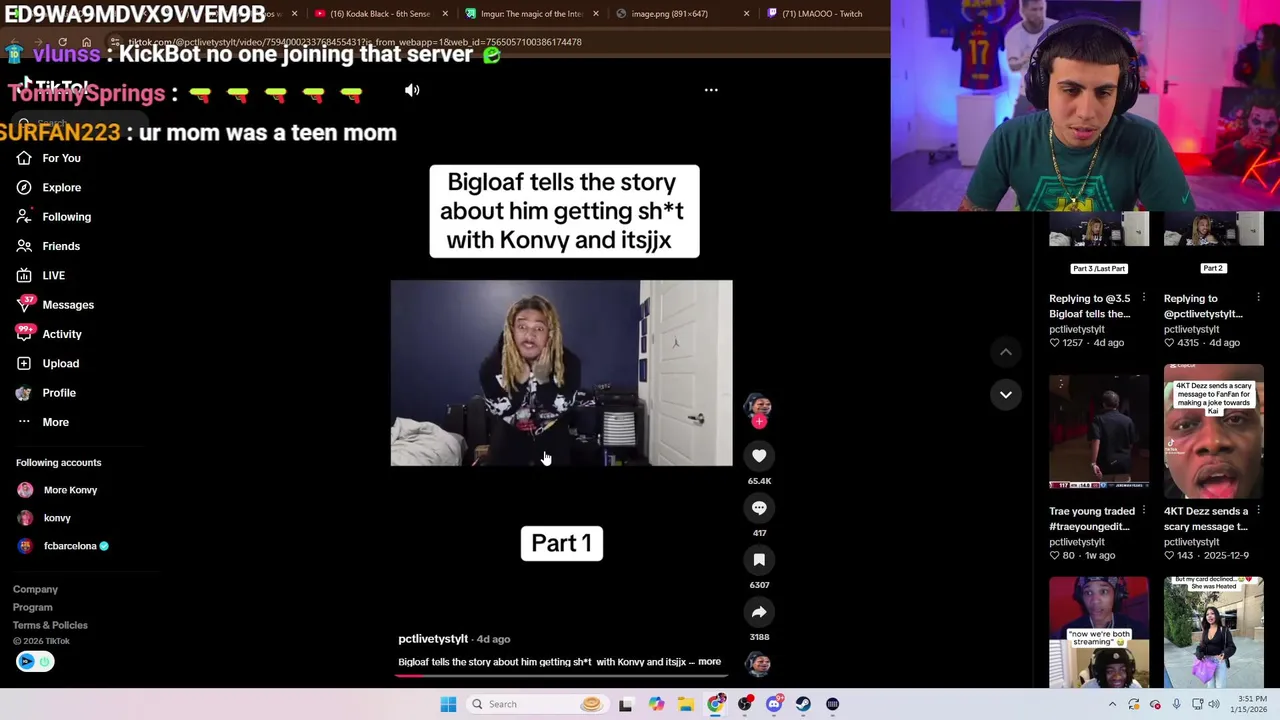Image resolution: width=1280 pixels, height=720 pixels.
Task: Open pctlivetystylt profile under the video
Action: tap(433, 639)
